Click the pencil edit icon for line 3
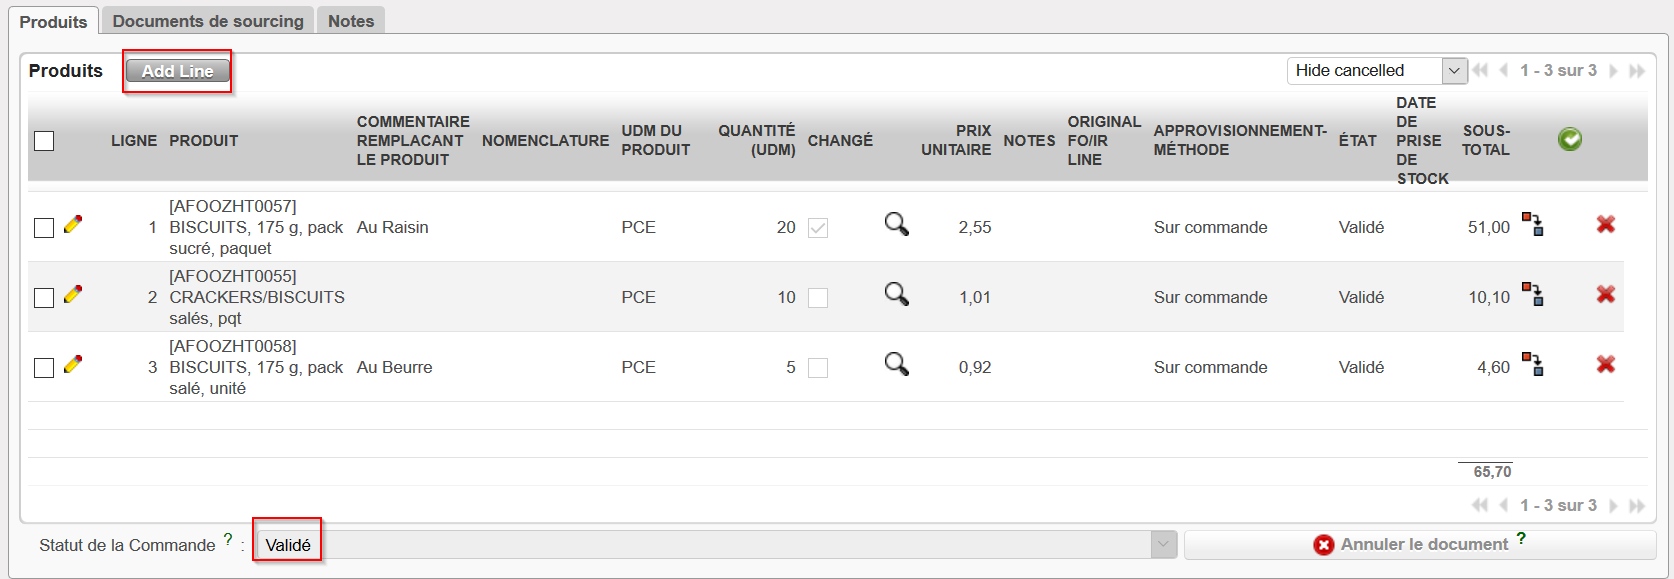 tap(73, 365)
